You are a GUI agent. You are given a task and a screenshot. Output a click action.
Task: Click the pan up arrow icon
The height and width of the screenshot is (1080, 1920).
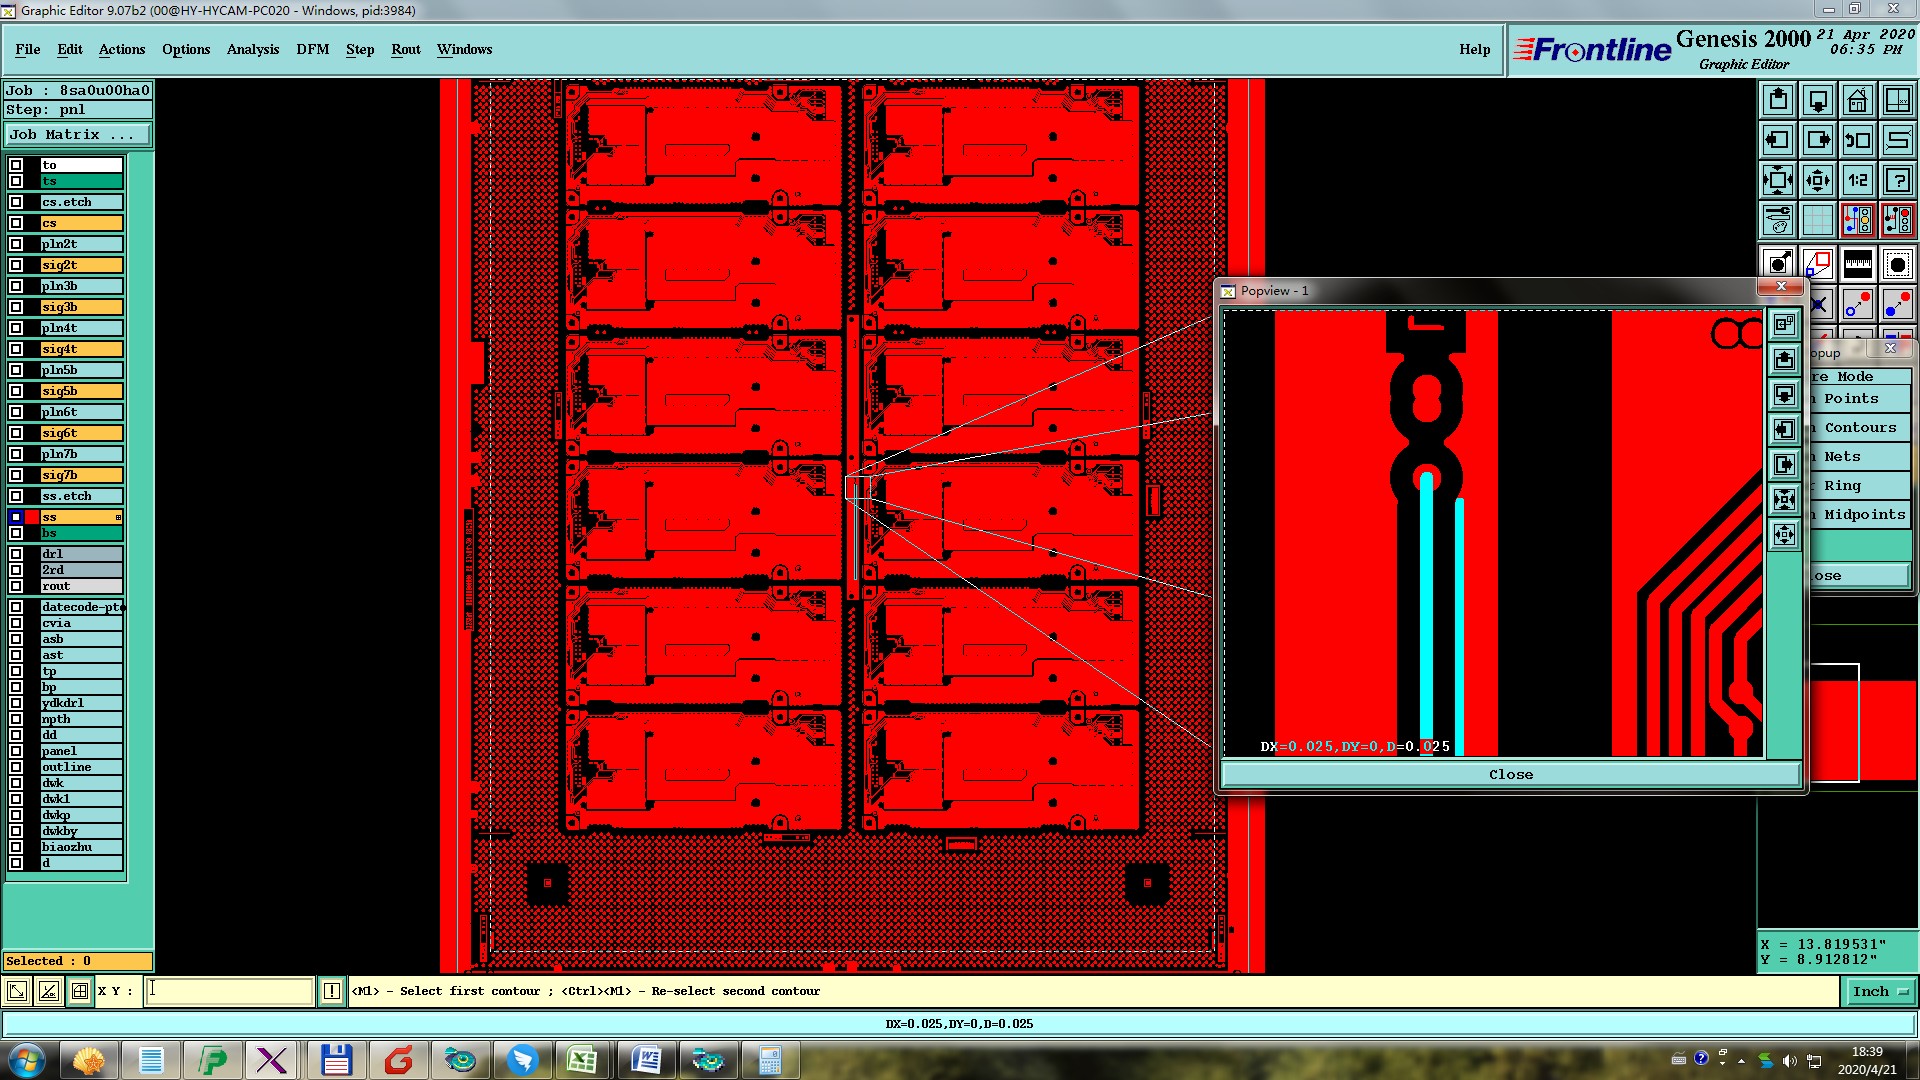pos(1778,100)
